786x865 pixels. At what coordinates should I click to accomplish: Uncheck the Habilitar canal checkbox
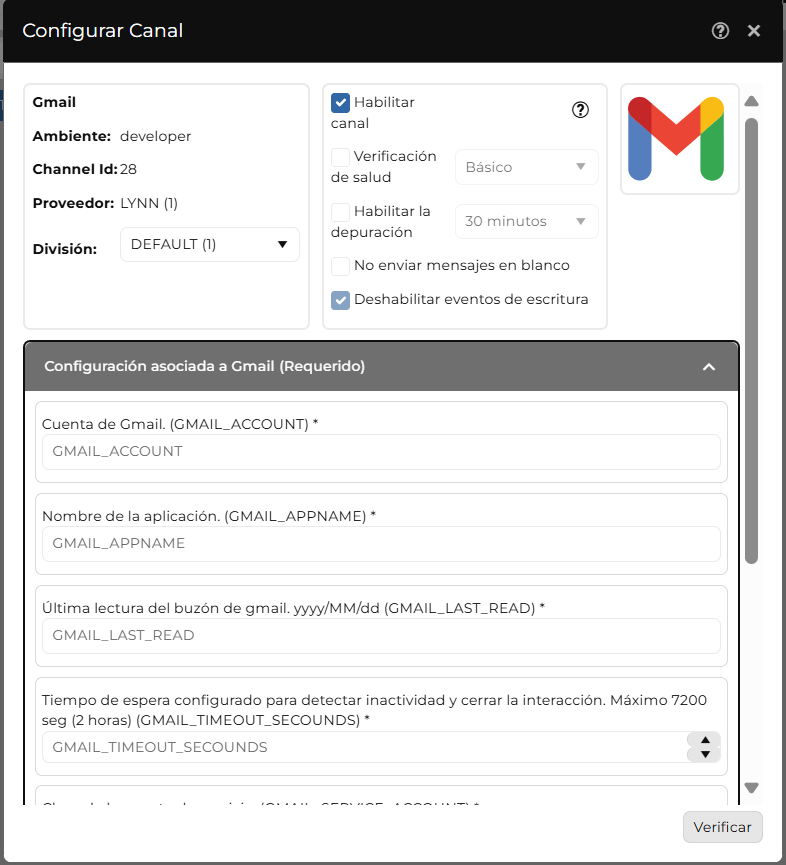click(340, 103)
